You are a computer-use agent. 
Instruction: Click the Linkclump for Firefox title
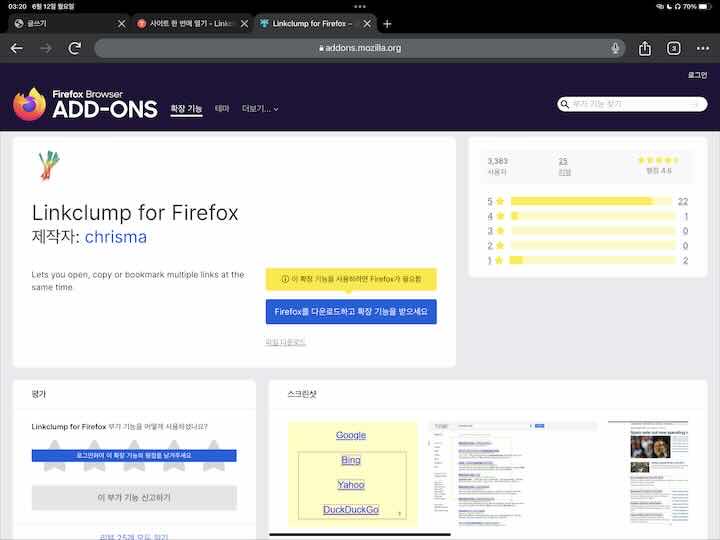click(135, 213)
